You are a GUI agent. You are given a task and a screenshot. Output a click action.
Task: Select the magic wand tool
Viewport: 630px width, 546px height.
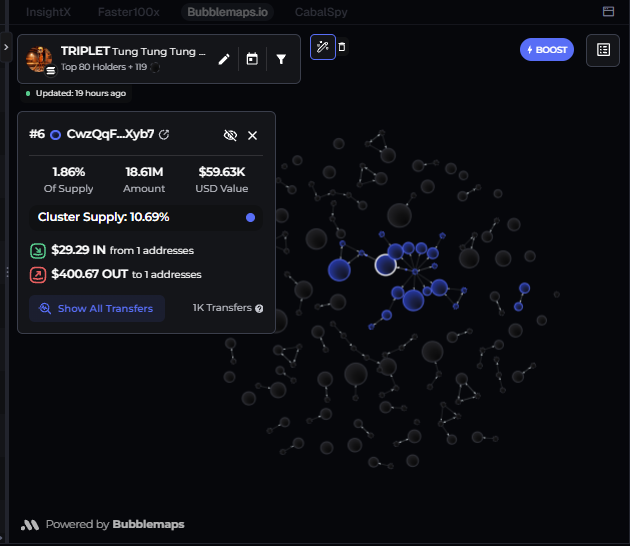pos(323,47)
